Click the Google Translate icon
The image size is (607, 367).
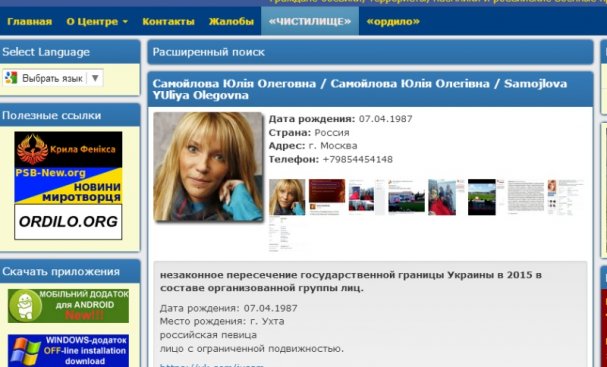point(11,78)
